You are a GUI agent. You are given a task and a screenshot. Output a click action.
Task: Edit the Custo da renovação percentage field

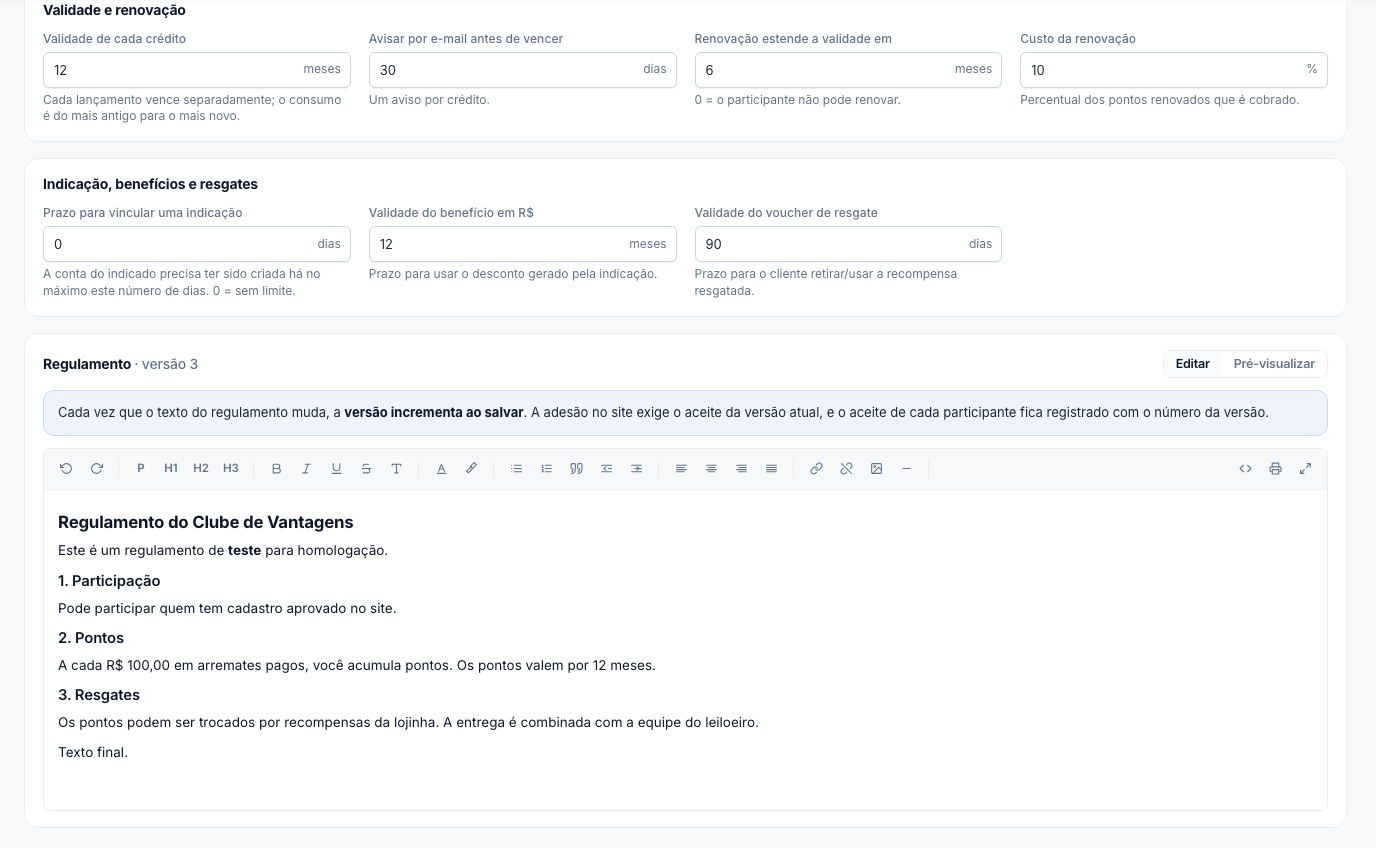(x=1174, y=70)
